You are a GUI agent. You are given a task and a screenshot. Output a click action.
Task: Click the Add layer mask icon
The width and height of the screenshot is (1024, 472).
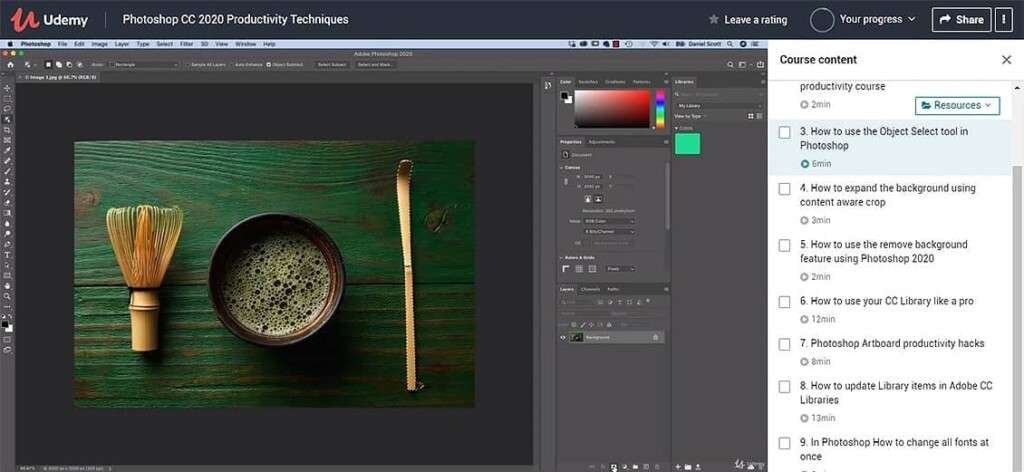[x=613, y=467]
